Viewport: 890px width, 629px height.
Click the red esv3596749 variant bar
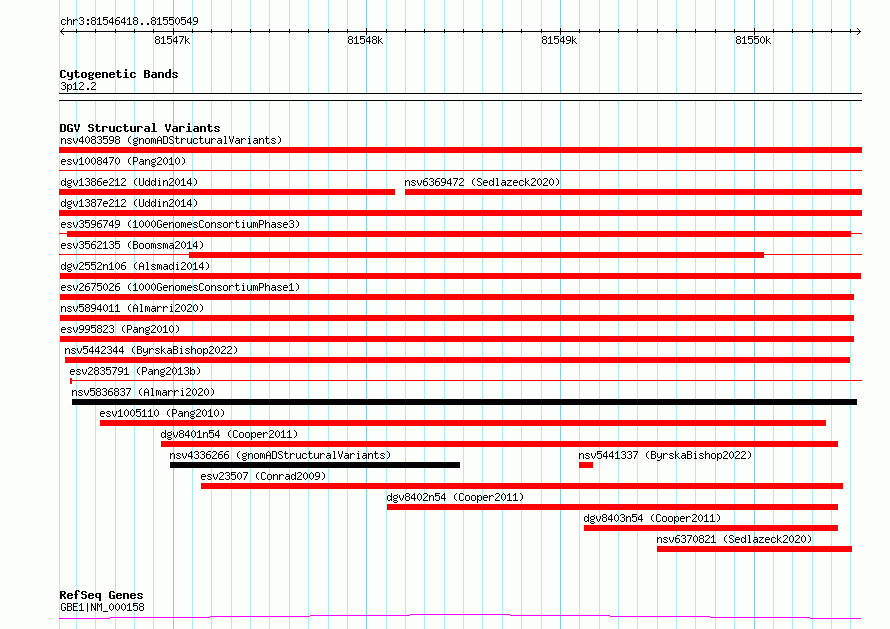(459, 234)
